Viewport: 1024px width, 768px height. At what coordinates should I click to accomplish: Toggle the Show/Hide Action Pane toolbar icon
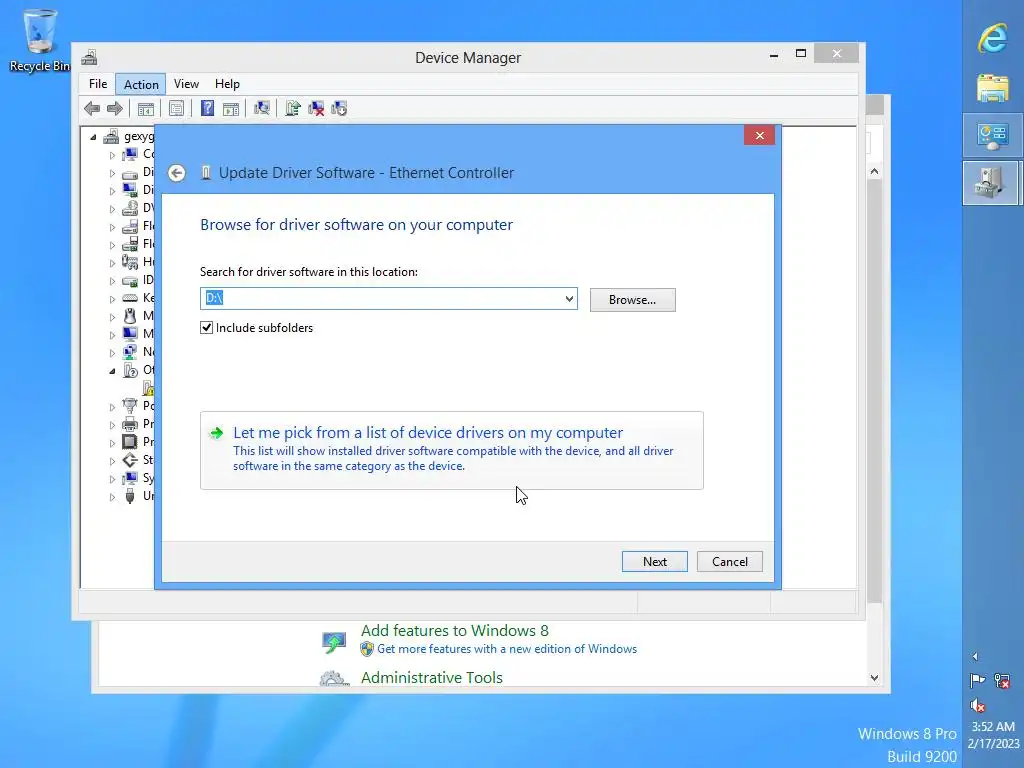click(x=231, y=108)
